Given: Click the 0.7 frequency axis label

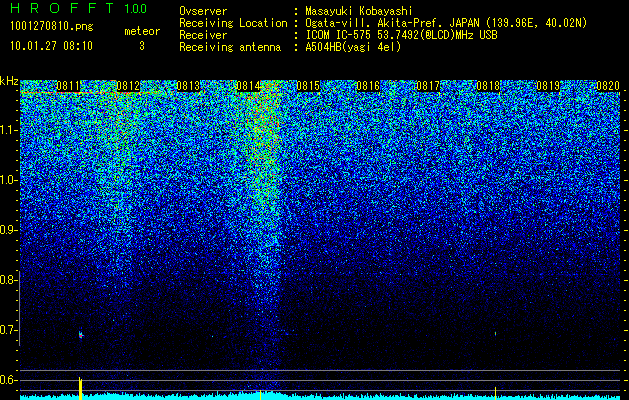Looking at the screenshot, I should point(8,330).
